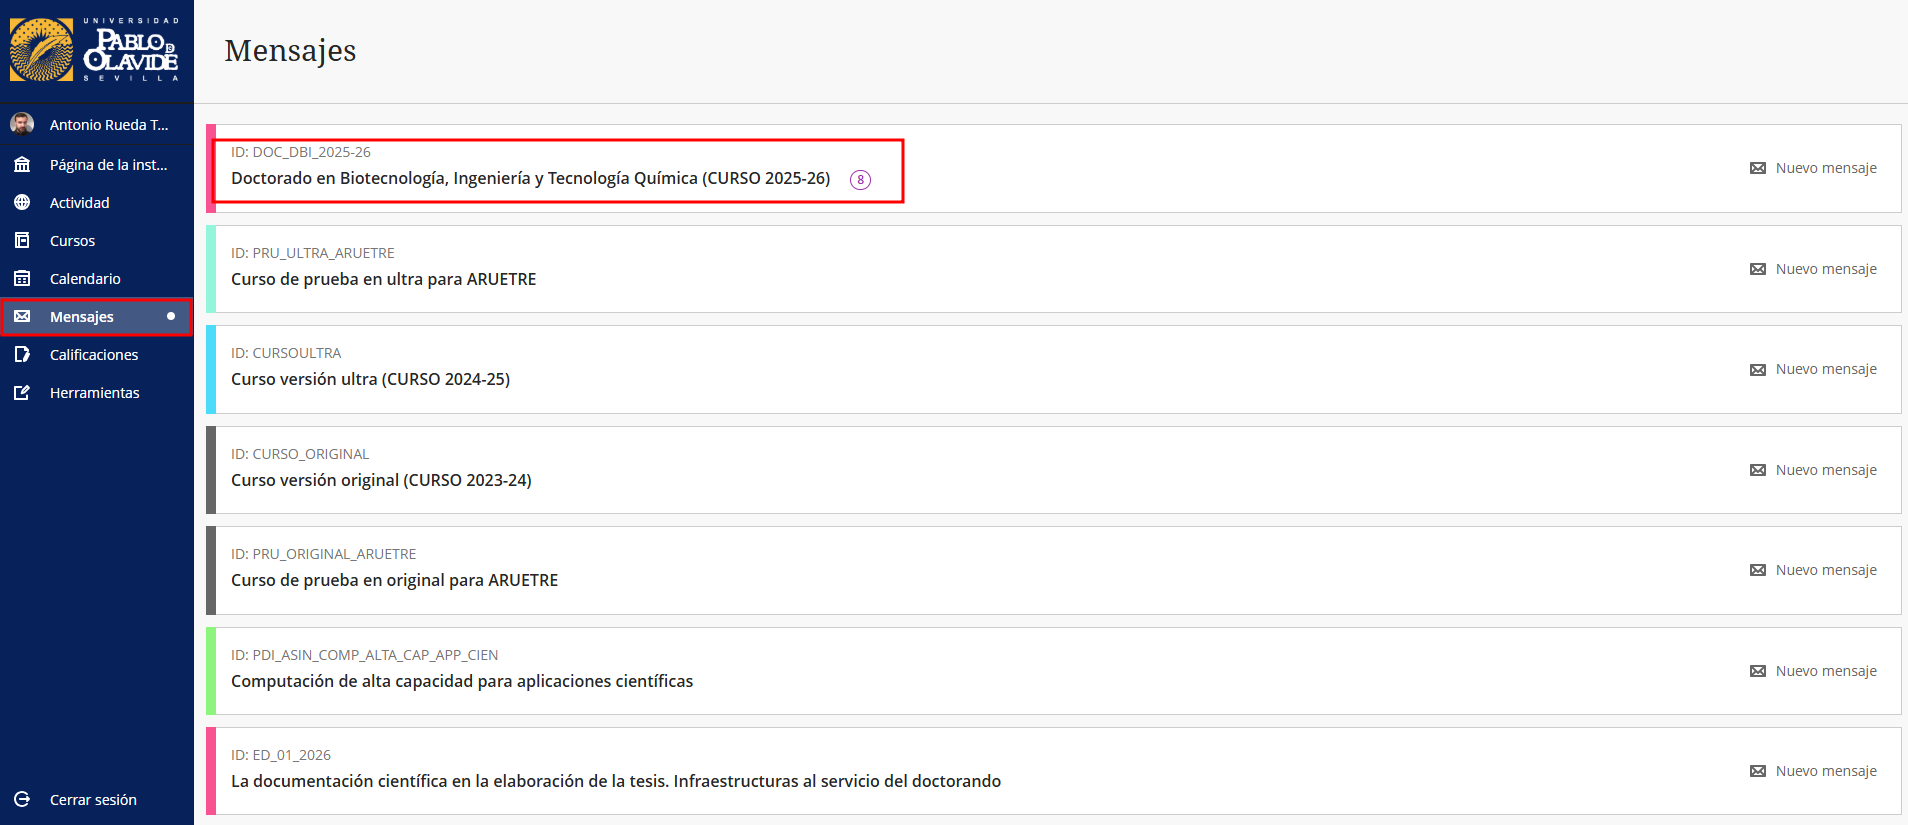Create Nuevo mensaje for Curso versión original
This screenshot has height=825, width=1908.
tap(1813, 470)
